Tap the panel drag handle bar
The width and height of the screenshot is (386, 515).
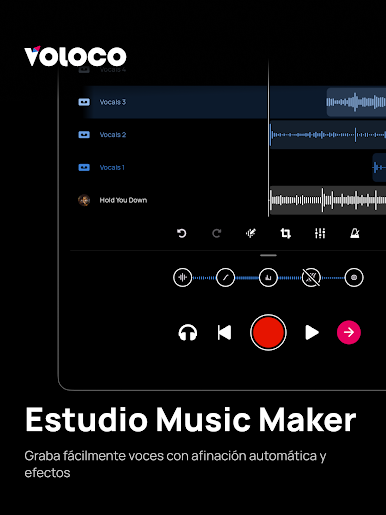click(x=268, y=255)
